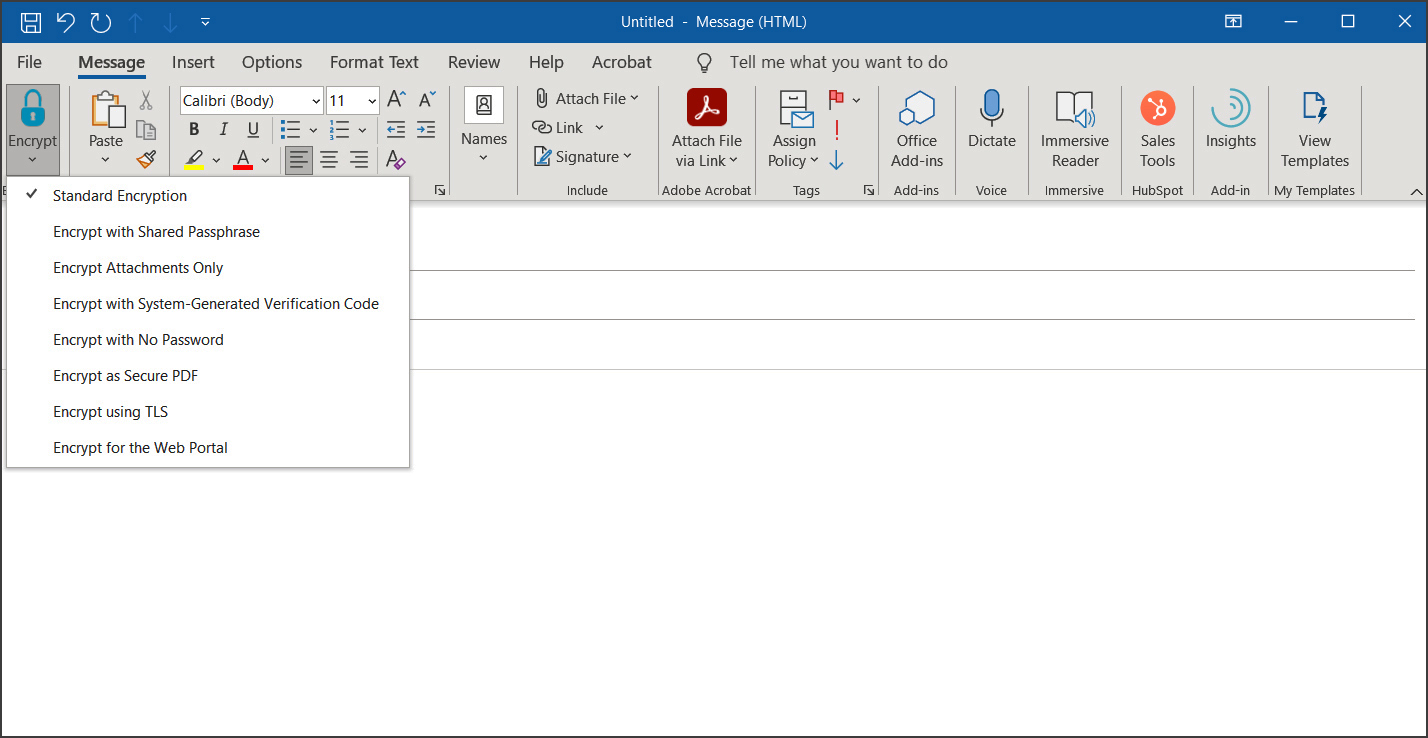Expand the Signature dropdown
This screenshot has width=1428, height=738.
coord(627,156)
